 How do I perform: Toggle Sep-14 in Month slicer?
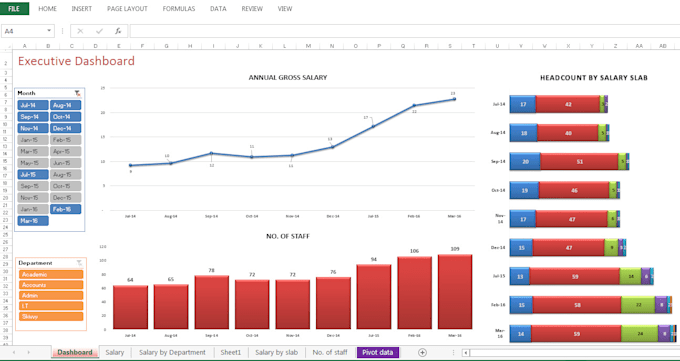point(33,117)
